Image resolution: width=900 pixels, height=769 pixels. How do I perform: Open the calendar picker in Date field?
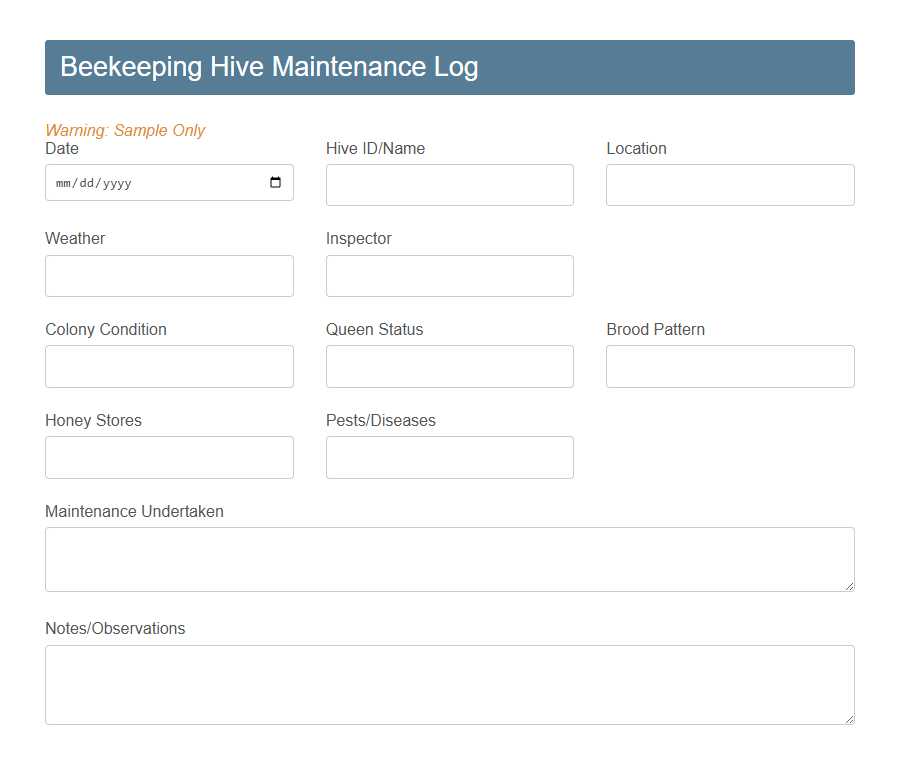coord(276,183)
